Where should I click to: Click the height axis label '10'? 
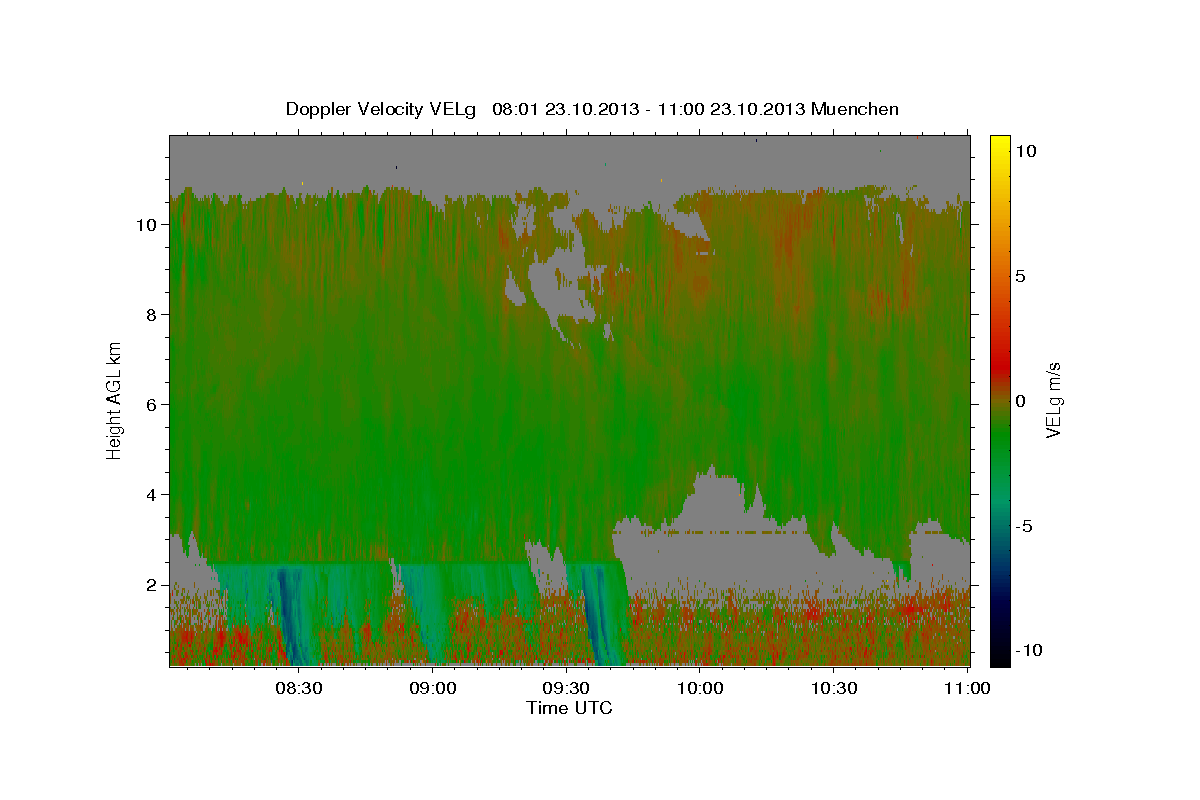coord(146,225)
